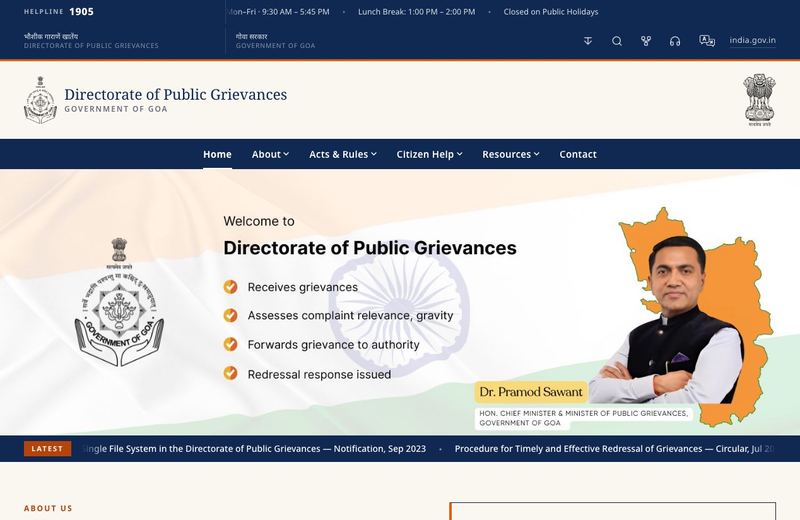Click the helpline number 1905
800x520 pixels.
click(82, 12)
